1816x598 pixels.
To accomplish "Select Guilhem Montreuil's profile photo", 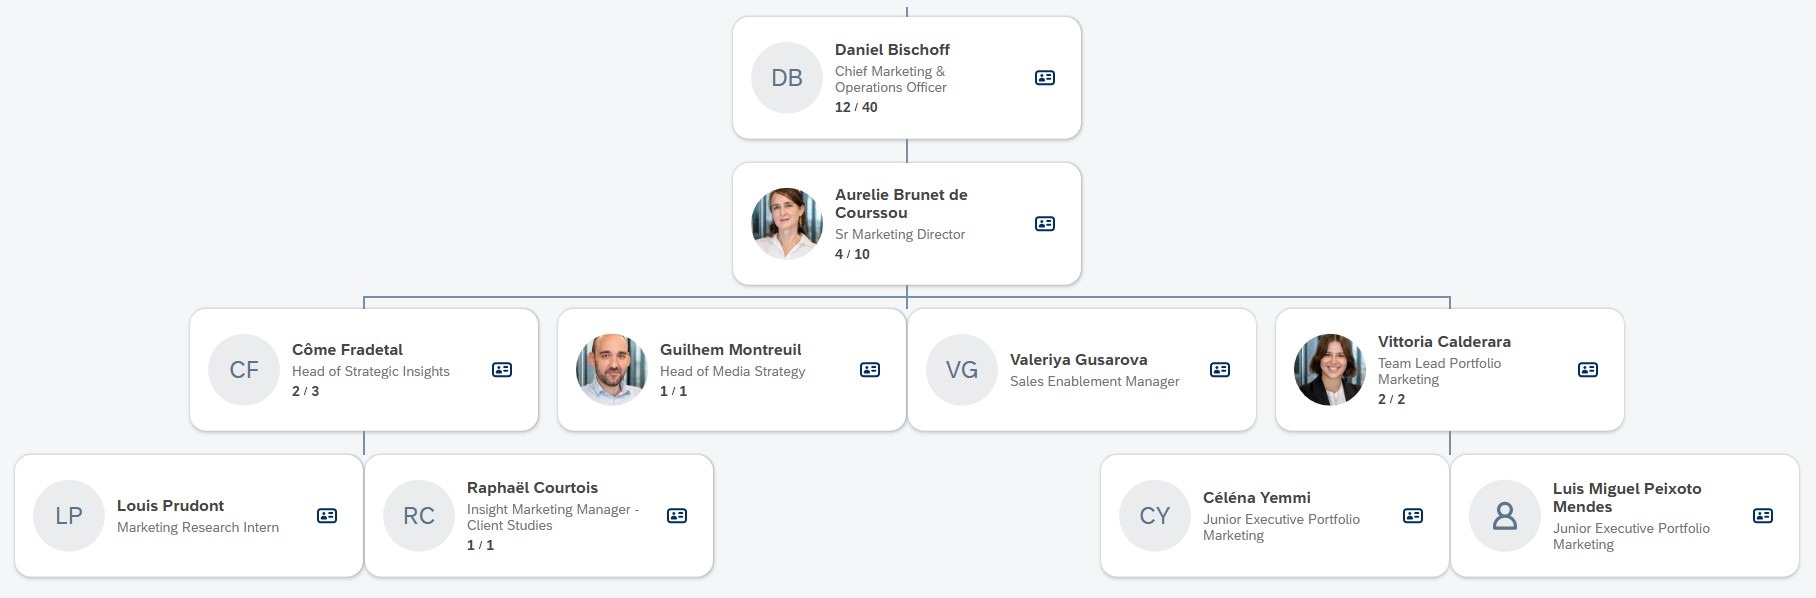I will pos(612,370).
